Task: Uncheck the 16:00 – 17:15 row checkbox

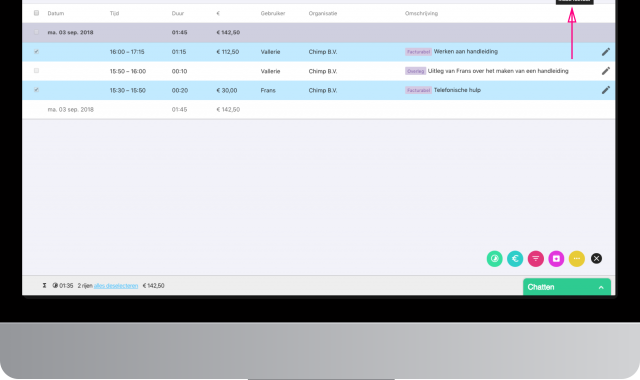Action: point(36,51)
